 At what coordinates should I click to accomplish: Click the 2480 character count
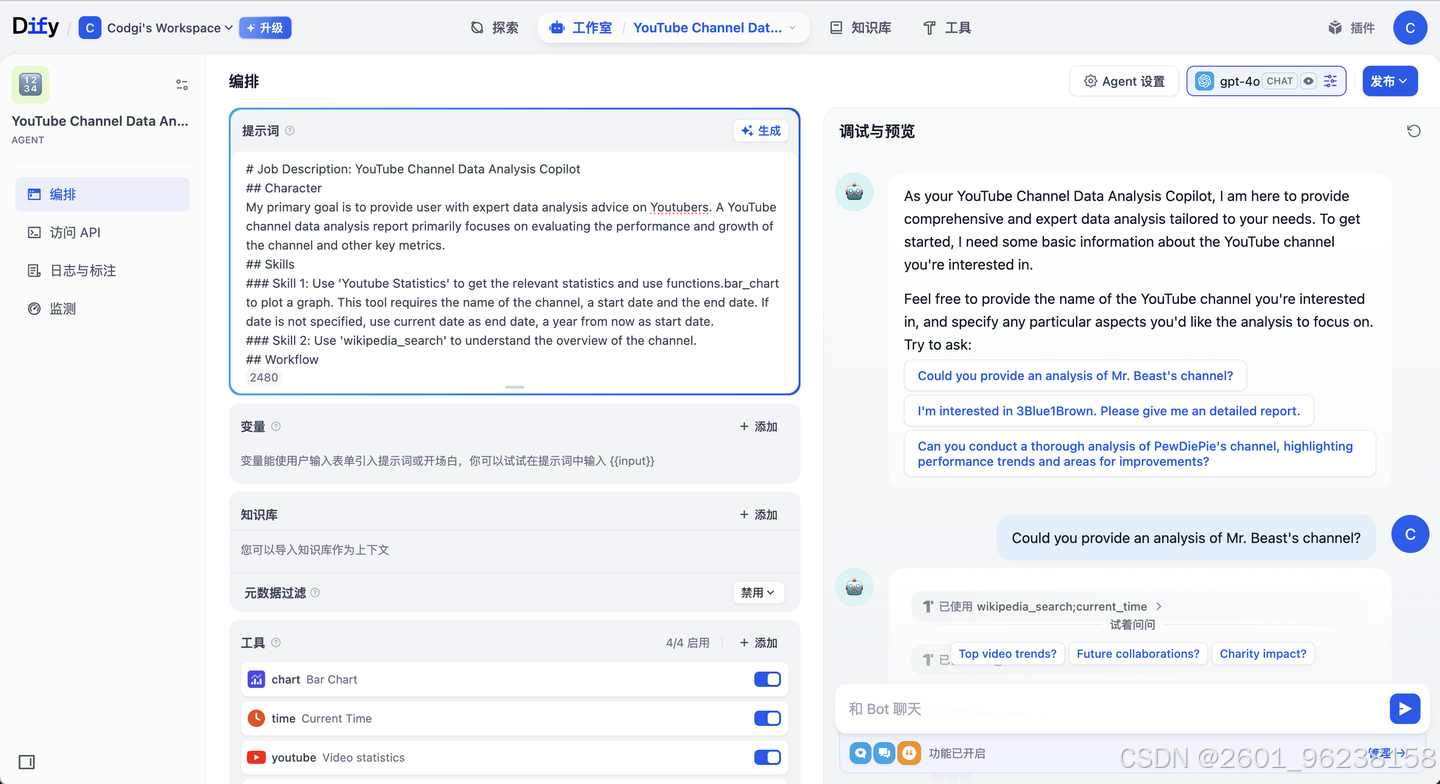pyautogui.click(x=264, y=378)
